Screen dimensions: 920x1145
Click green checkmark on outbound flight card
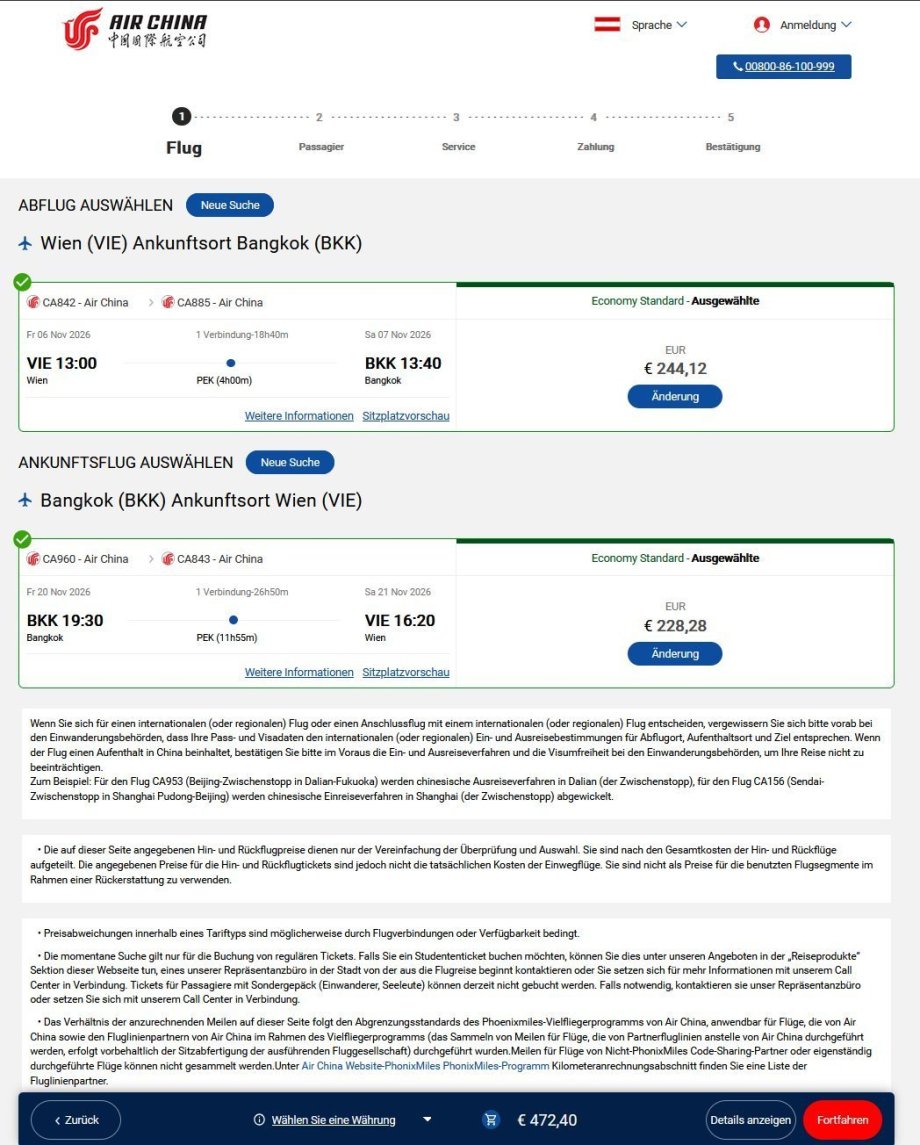[x=23, y=281]
